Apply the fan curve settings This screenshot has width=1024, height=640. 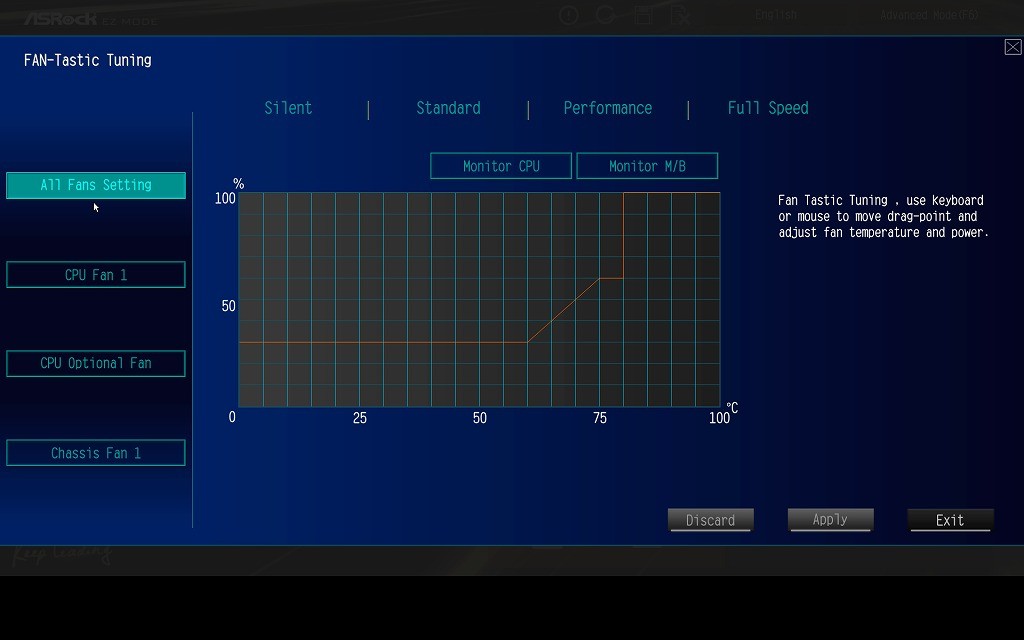(x=830, y=520)
